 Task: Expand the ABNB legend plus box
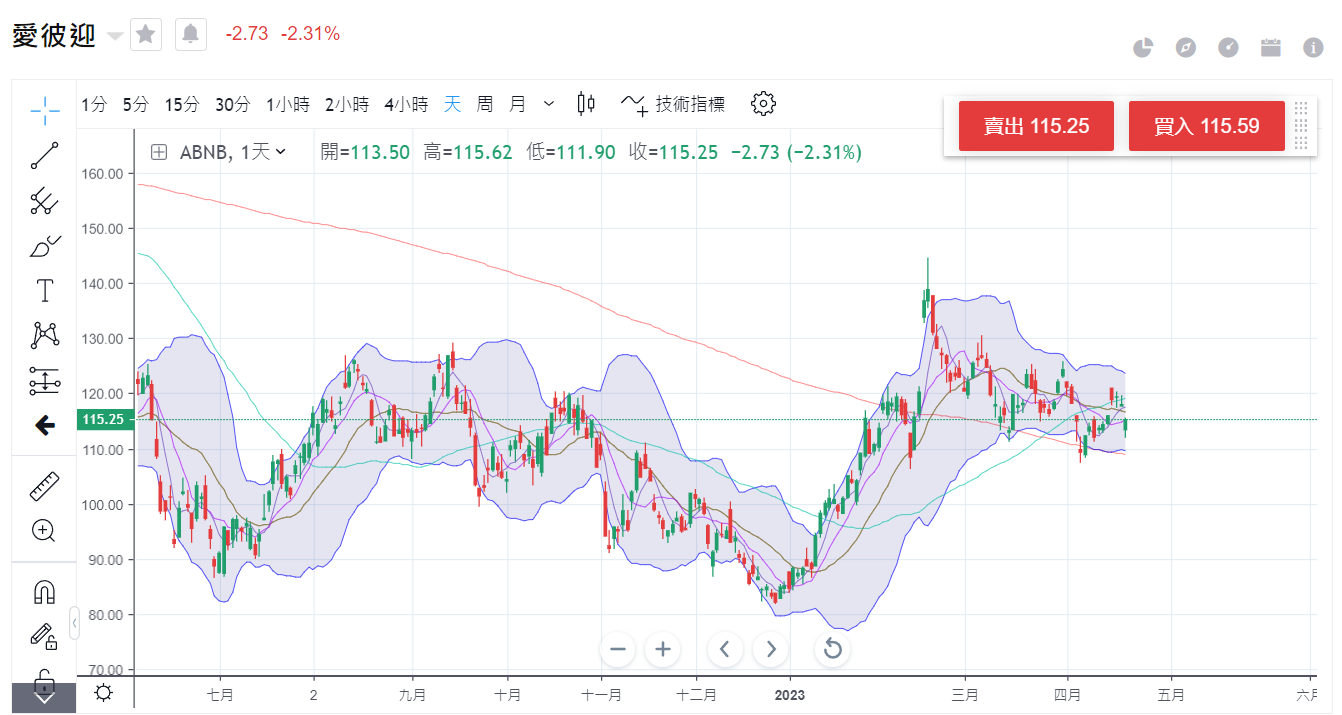click(x=159, y=152)
